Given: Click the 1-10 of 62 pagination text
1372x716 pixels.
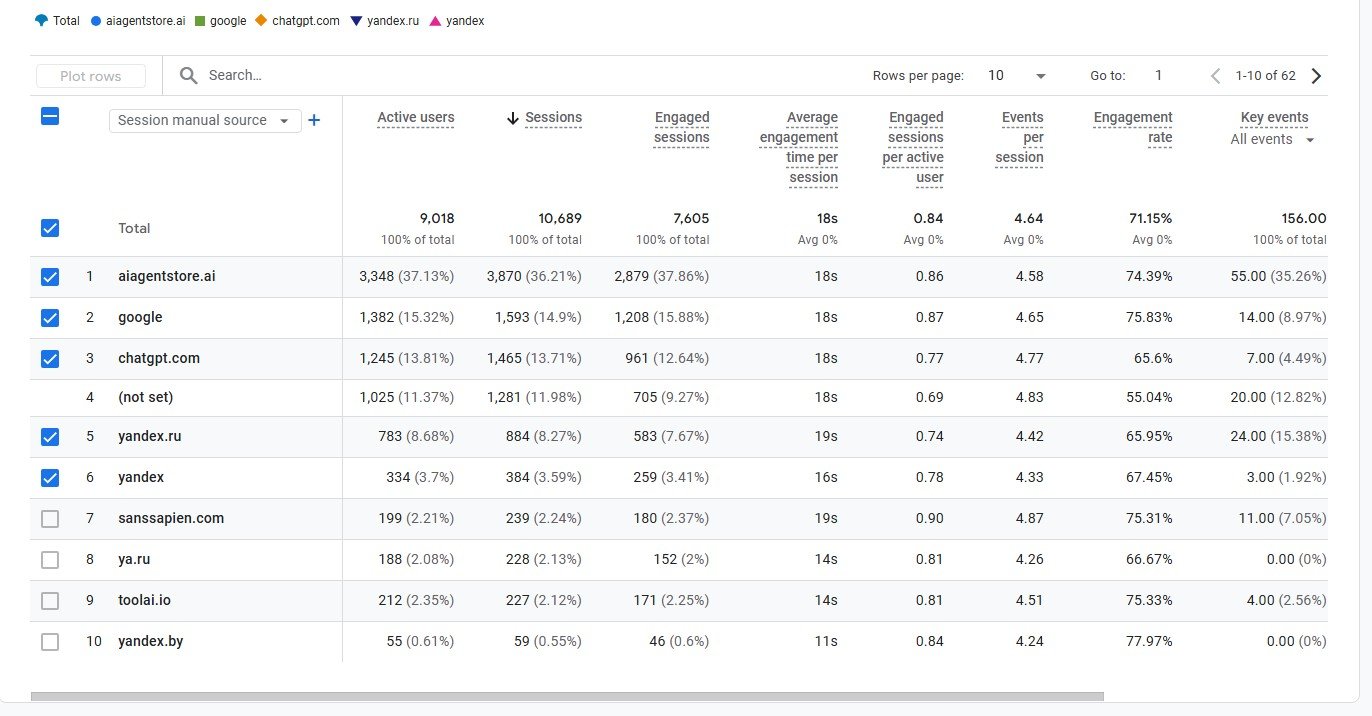Looking at the screenshot, I should coord(1265,76).
